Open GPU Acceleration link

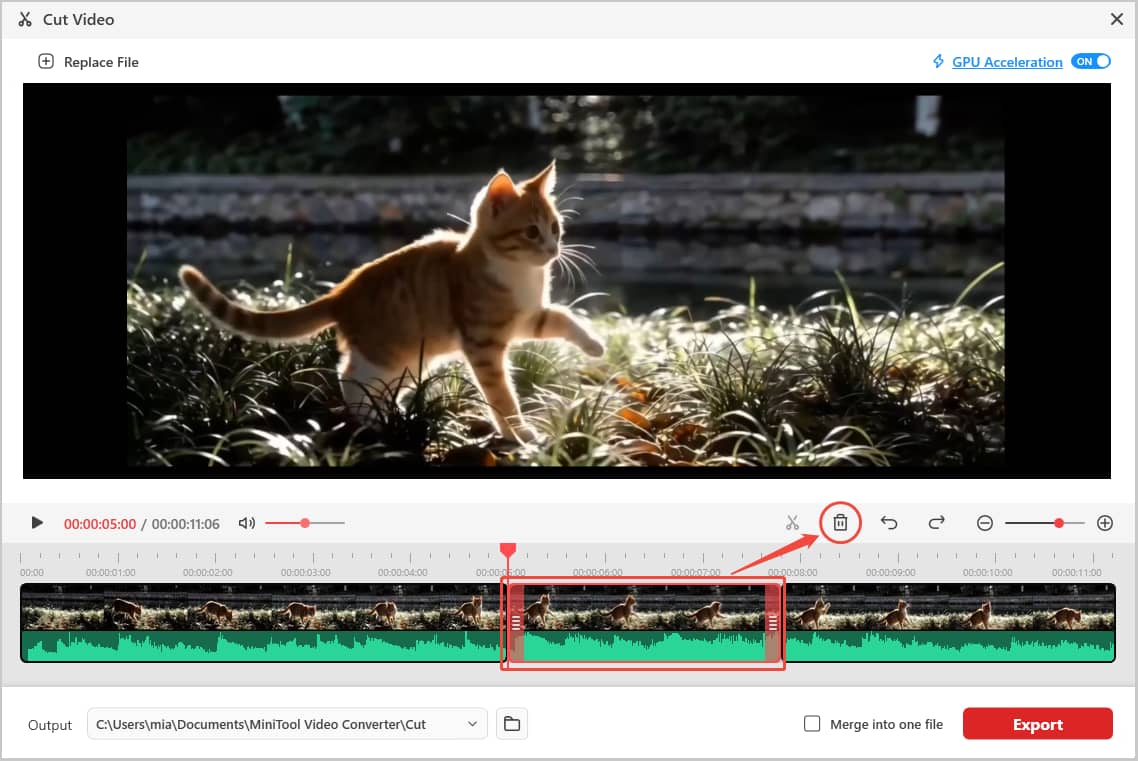click(x=1007, y=62)
